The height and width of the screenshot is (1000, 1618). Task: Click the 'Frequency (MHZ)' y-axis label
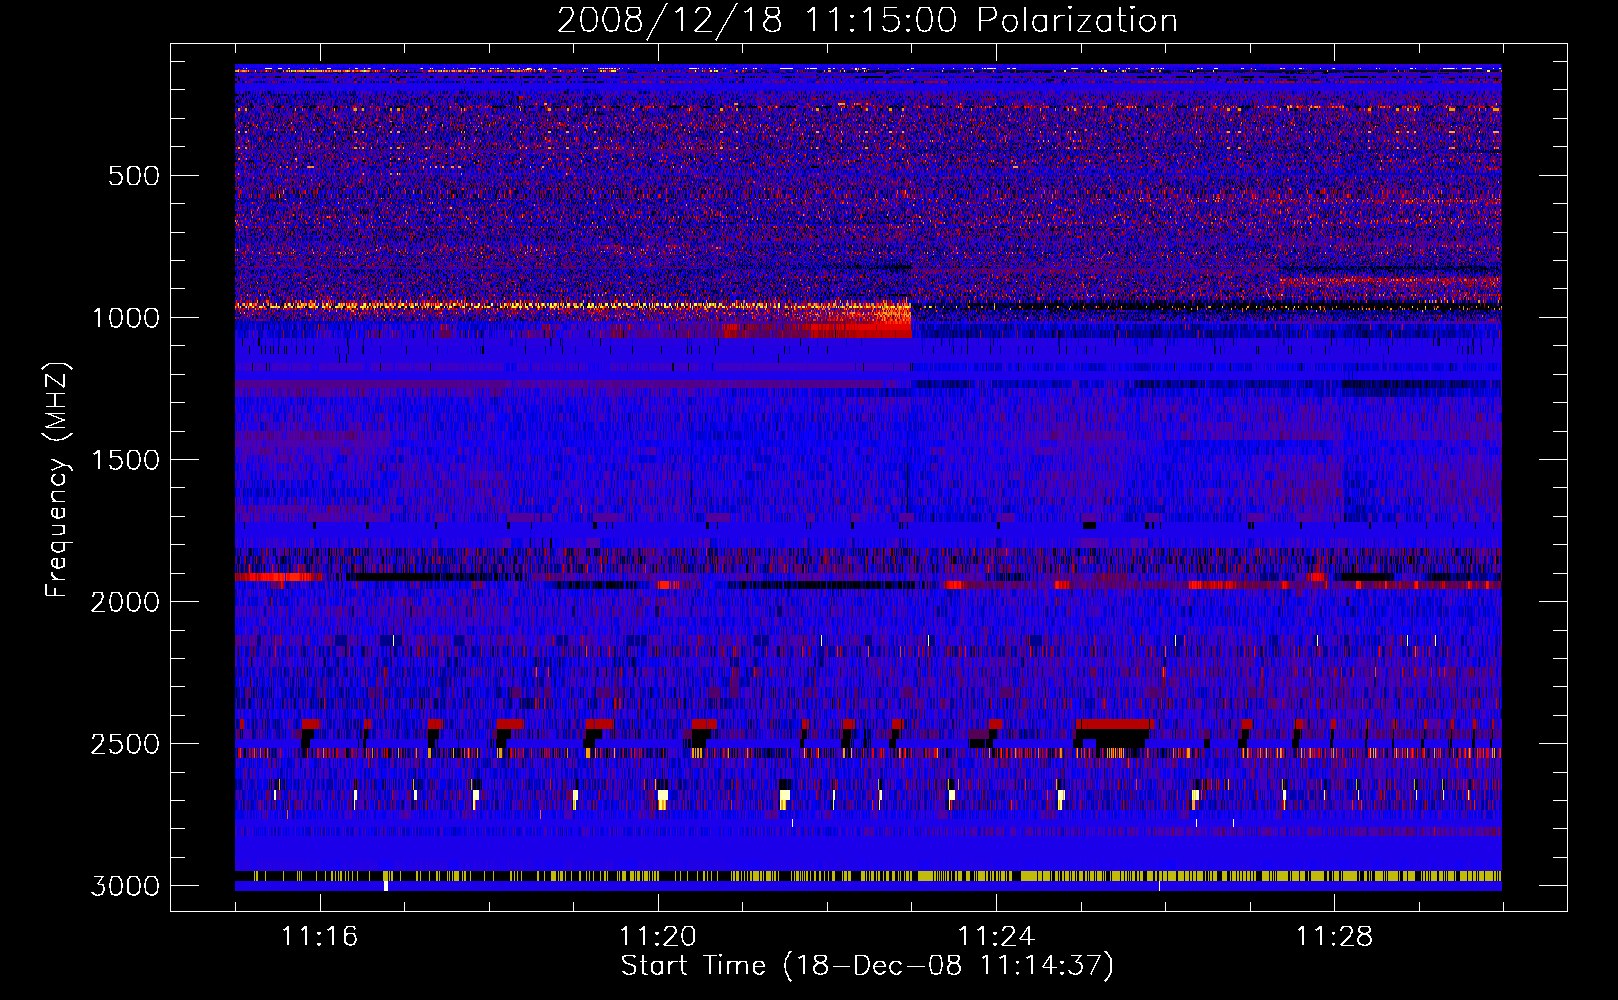[58, 479]
